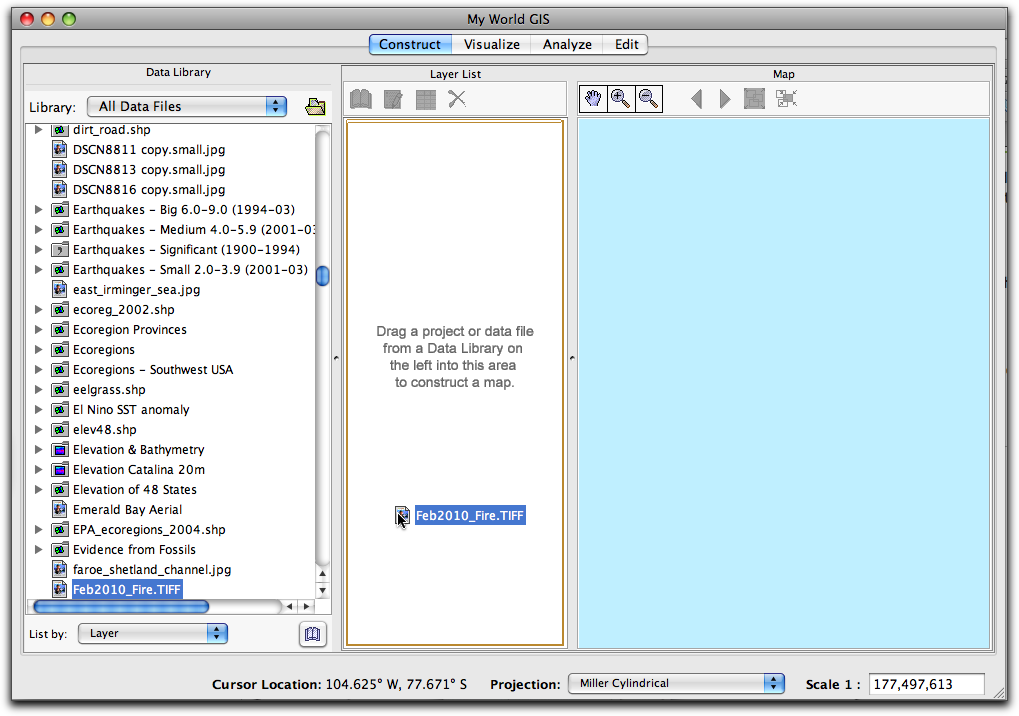Open the Edit tab
1019x716 pixels.
pos(627,44)
